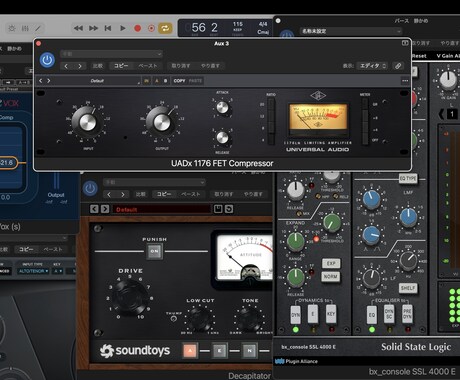
Task: Click the Decapitator reset arrow icon
Action: 229,209
